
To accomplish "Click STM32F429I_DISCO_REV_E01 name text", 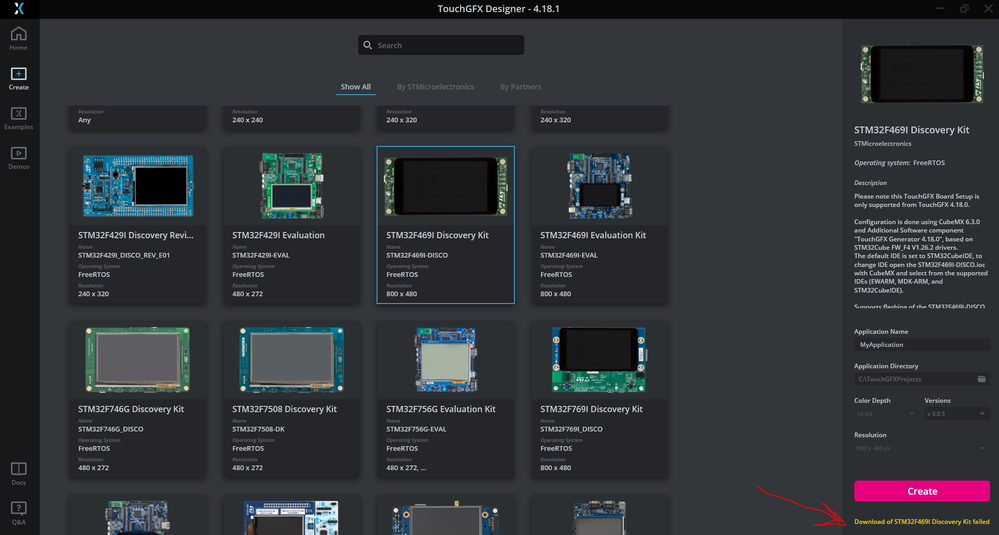I will 124,255.
